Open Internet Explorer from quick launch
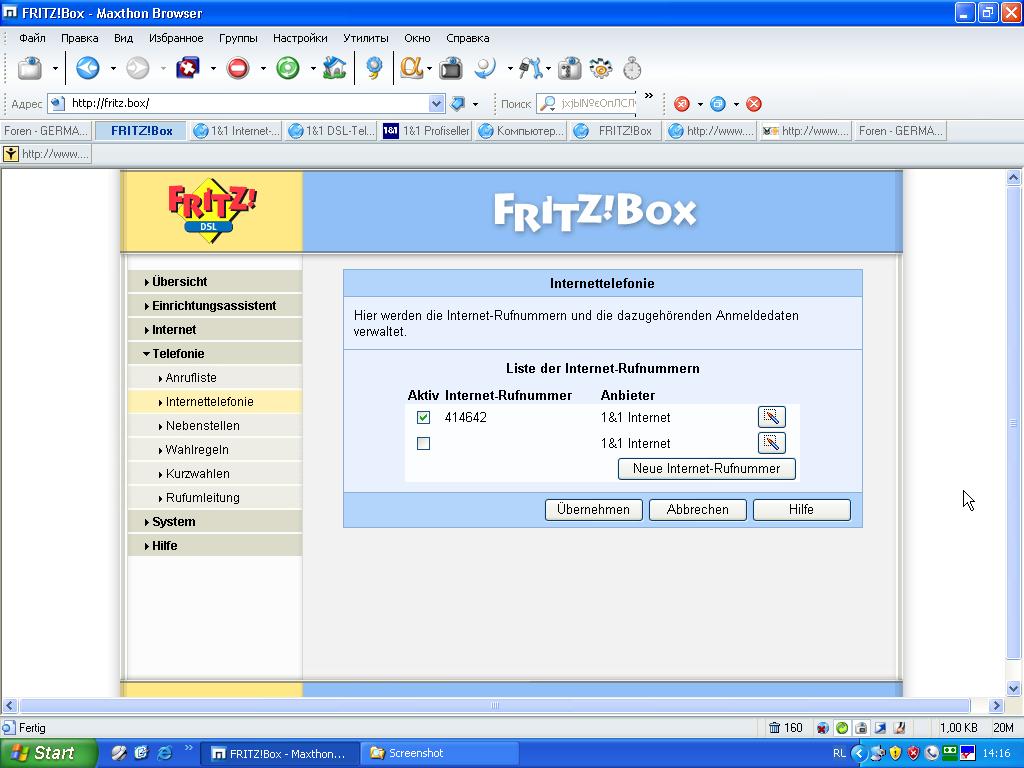The height and width of the screenshot is (768, 1024). coord(165,753)
